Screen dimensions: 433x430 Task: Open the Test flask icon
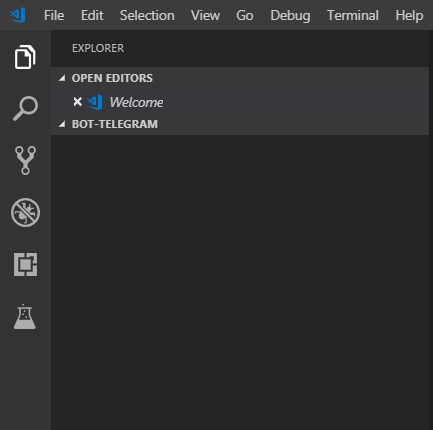25,317
